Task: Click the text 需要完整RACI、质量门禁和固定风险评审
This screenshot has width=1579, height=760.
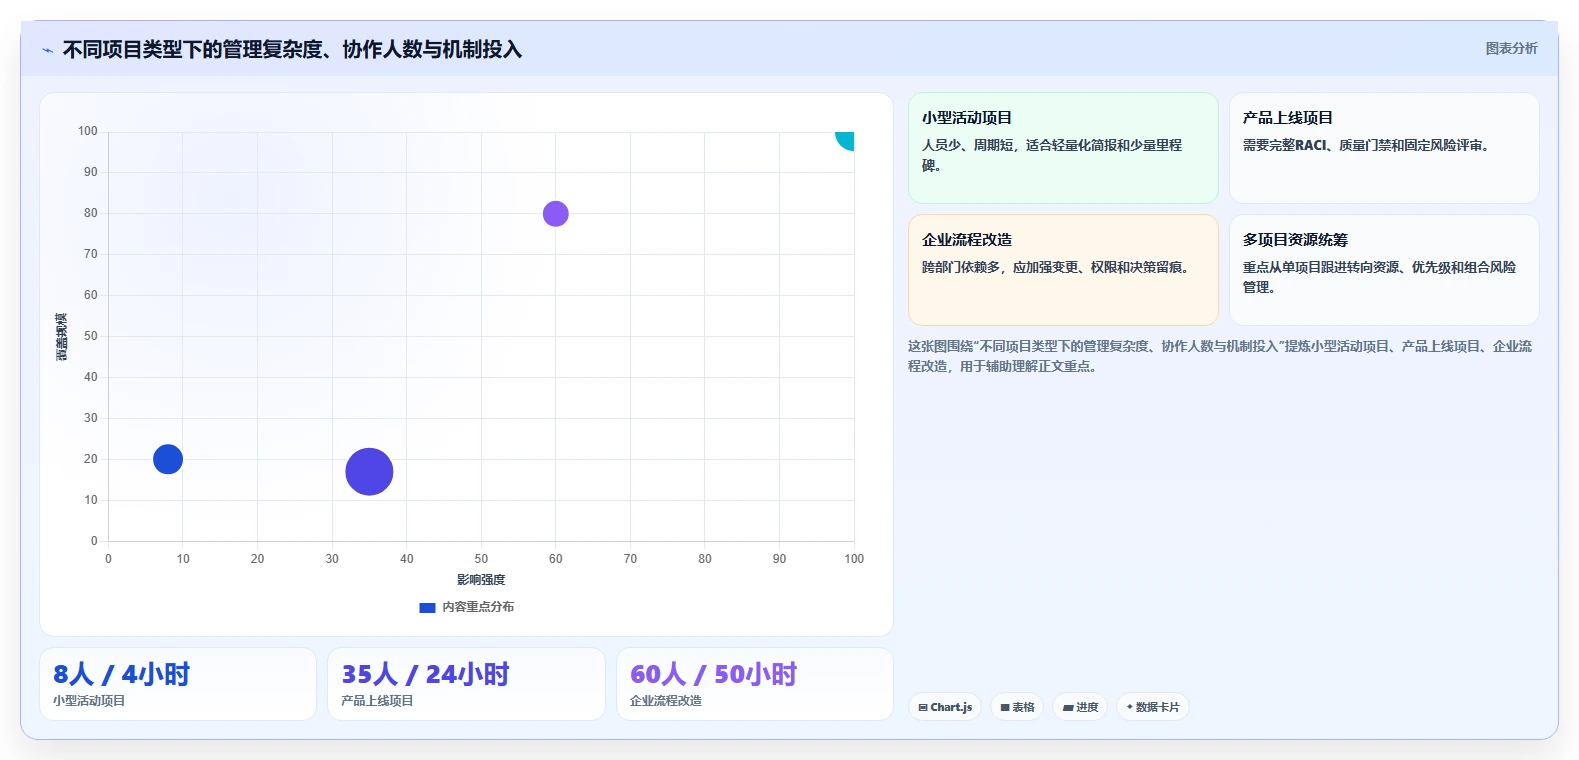Action: tap(1366, 146)
